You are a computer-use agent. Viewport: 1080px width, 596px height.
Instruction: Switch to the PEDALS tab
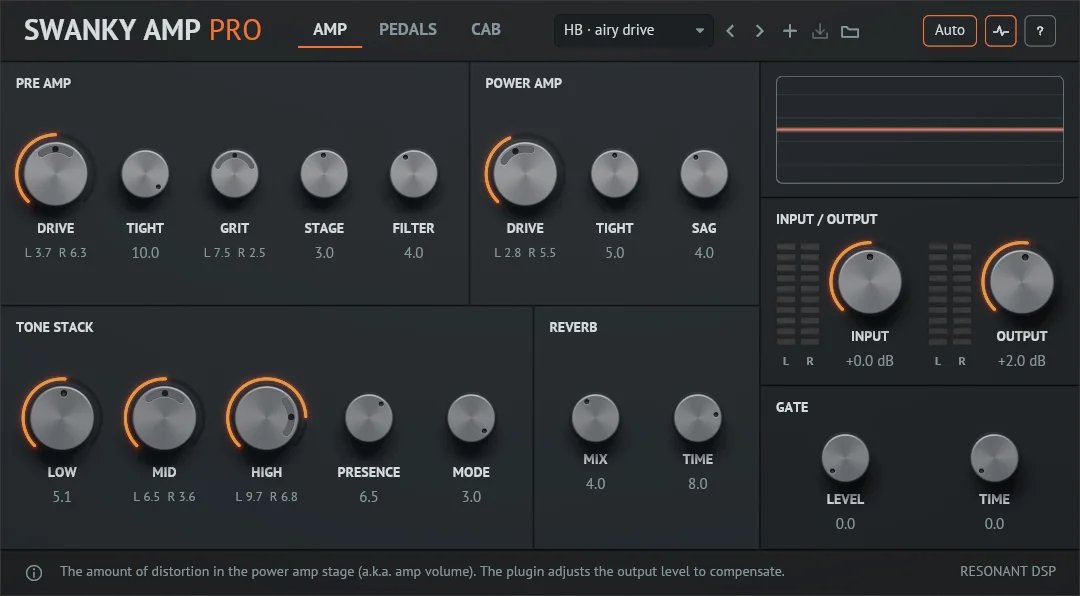(408, 30)
